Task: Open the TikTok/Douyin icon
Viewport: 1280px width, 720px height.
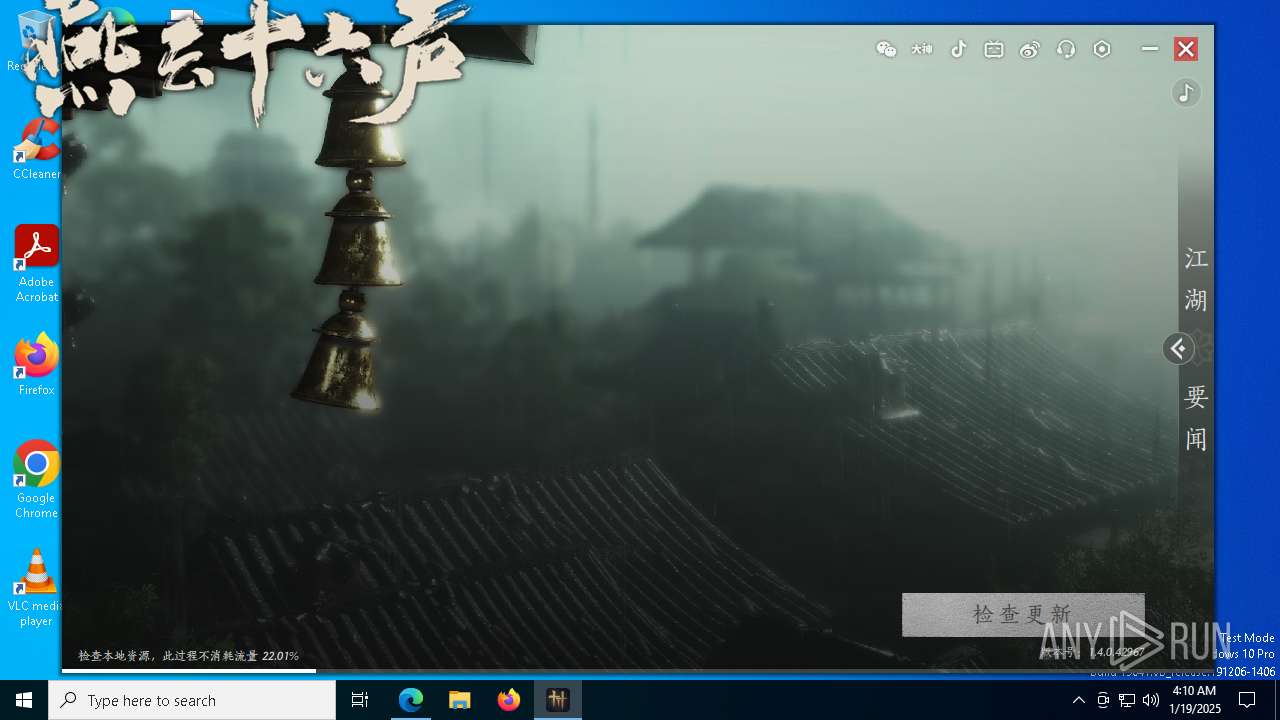Action: point(958,49)
